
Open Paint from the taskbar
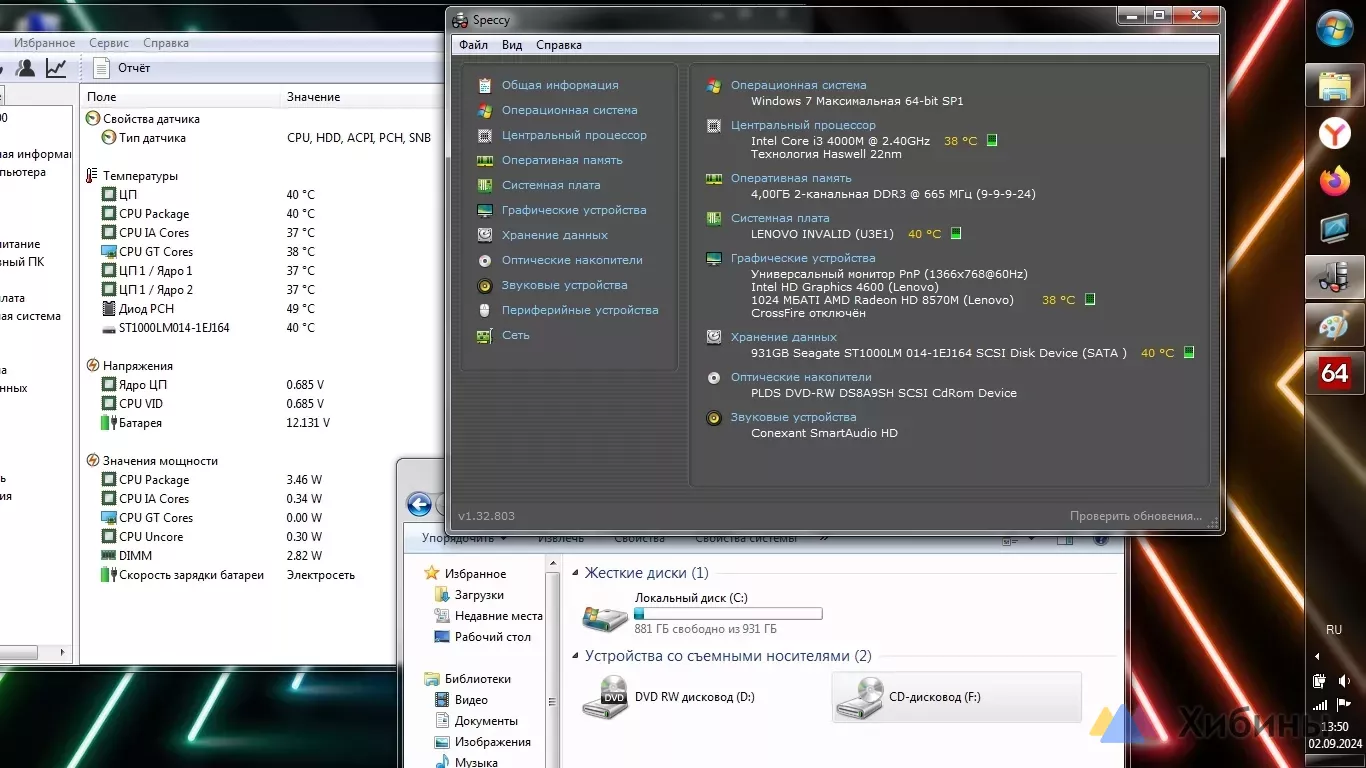(1335, 325)
